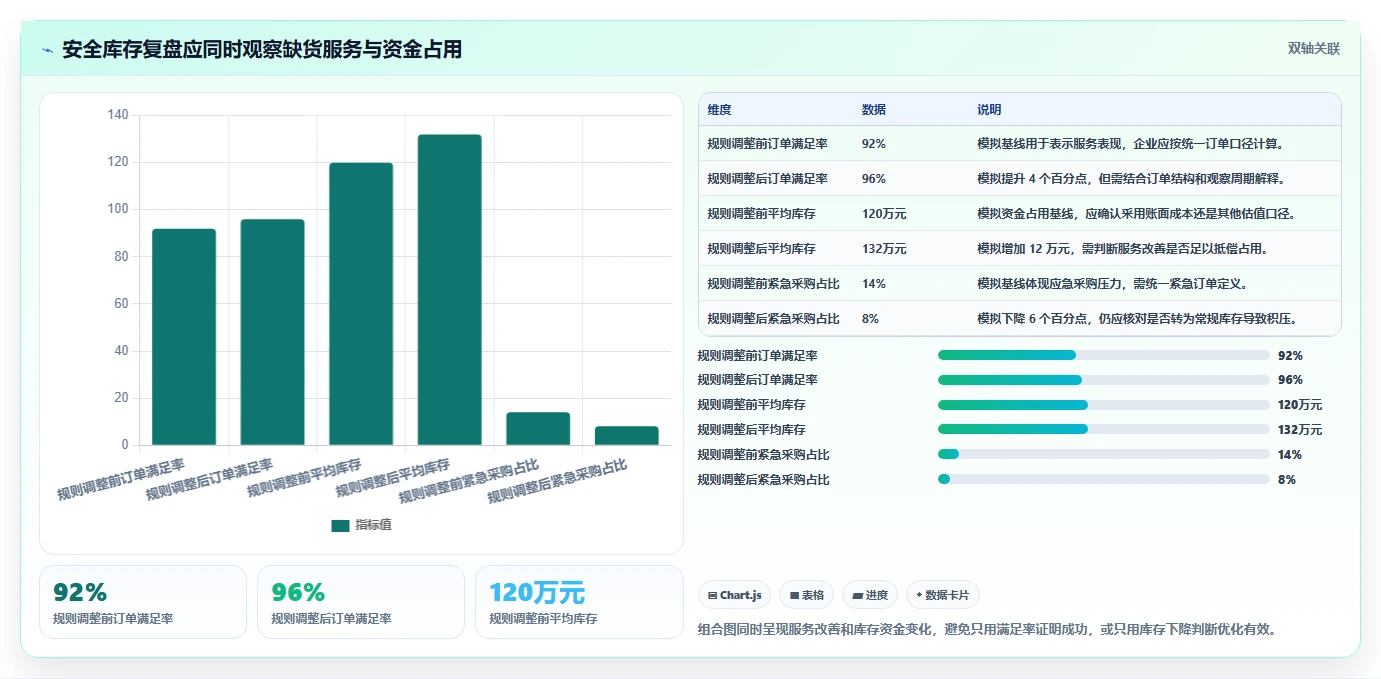Image resolution: width=1381 pixels, height=679 pixels.
Task: Click progress bar for 规则调整后订单满足率
Action: tap(1104, 380)
